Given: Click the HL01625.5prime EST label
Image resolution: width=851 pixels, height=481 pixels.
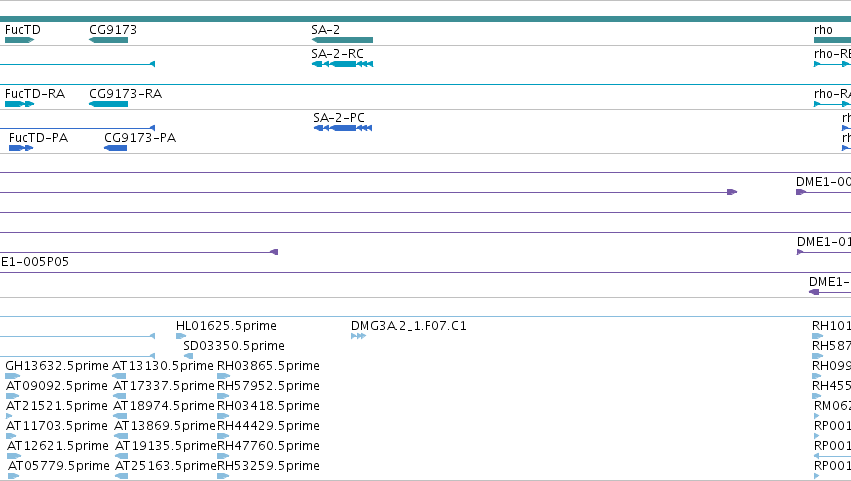Looking at the screenshot, I should click(226, 326).
